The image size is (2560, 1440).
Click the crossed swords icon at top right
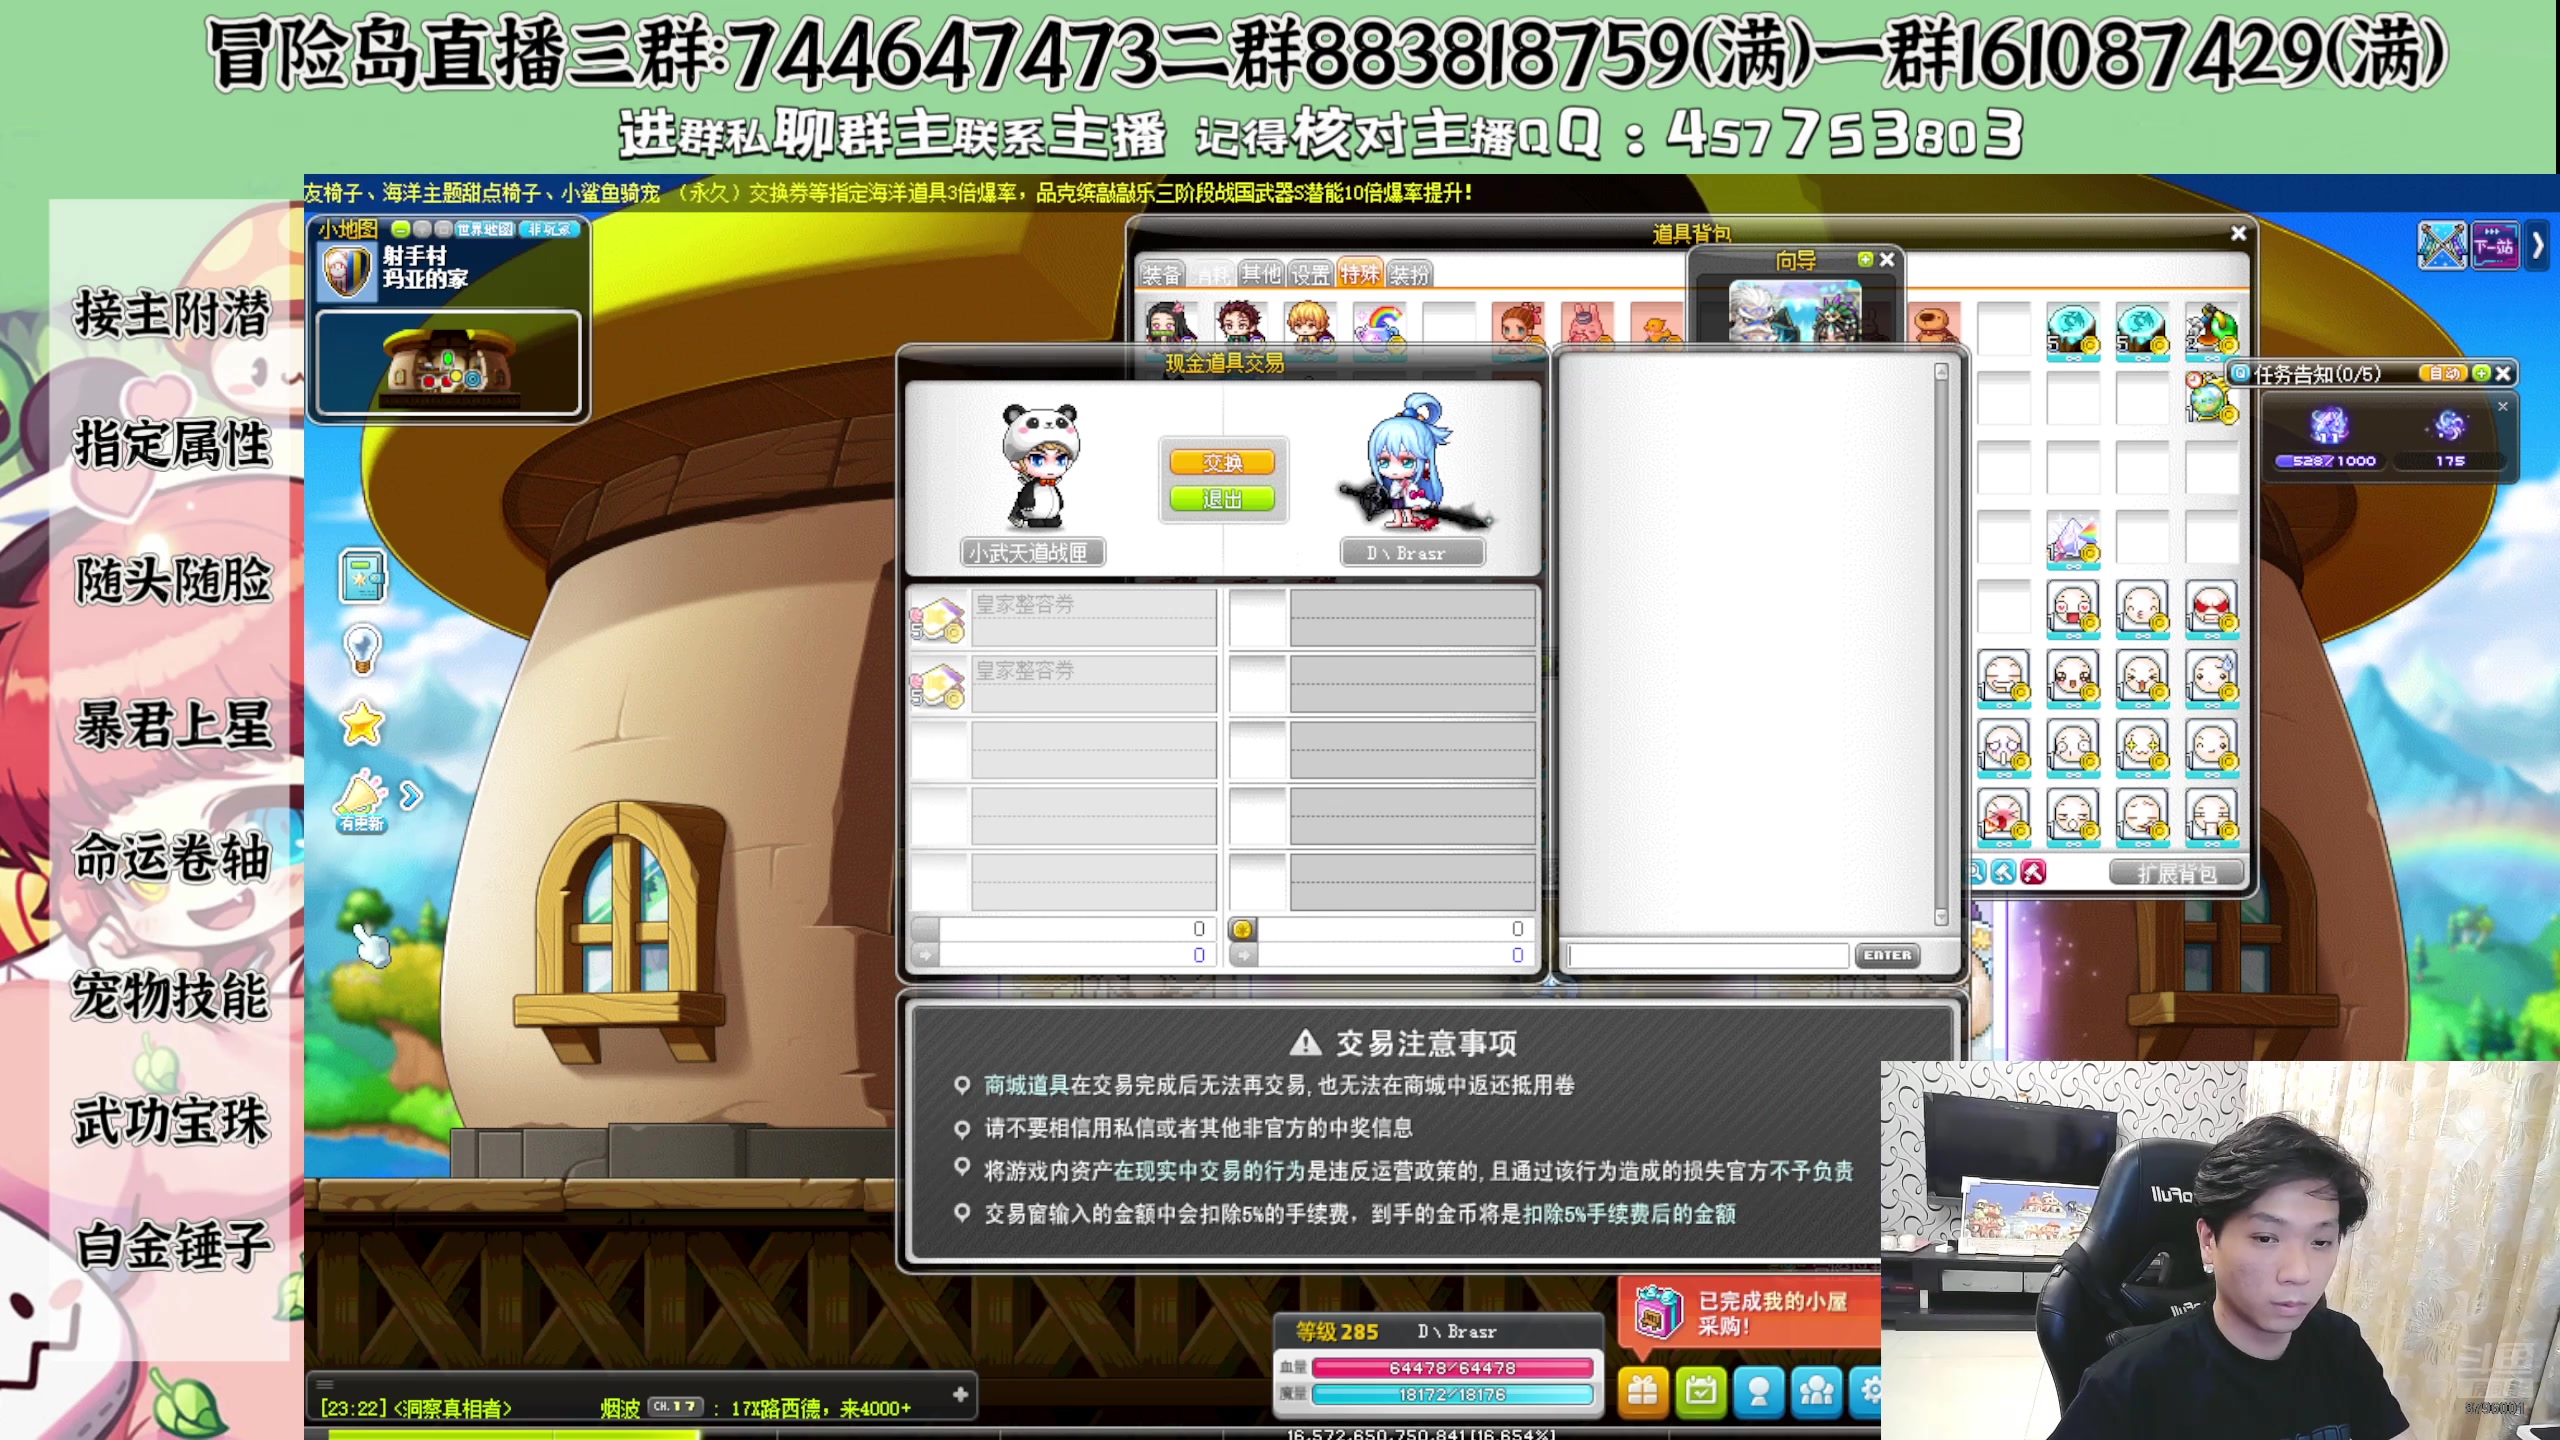(x=2441, y=246)
